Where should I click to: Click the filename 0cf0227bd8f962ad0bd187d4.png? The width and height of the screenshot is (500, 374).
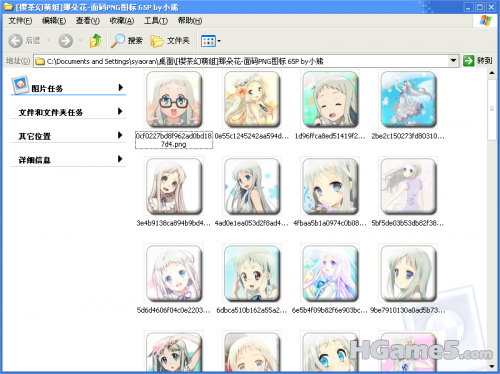174,140
